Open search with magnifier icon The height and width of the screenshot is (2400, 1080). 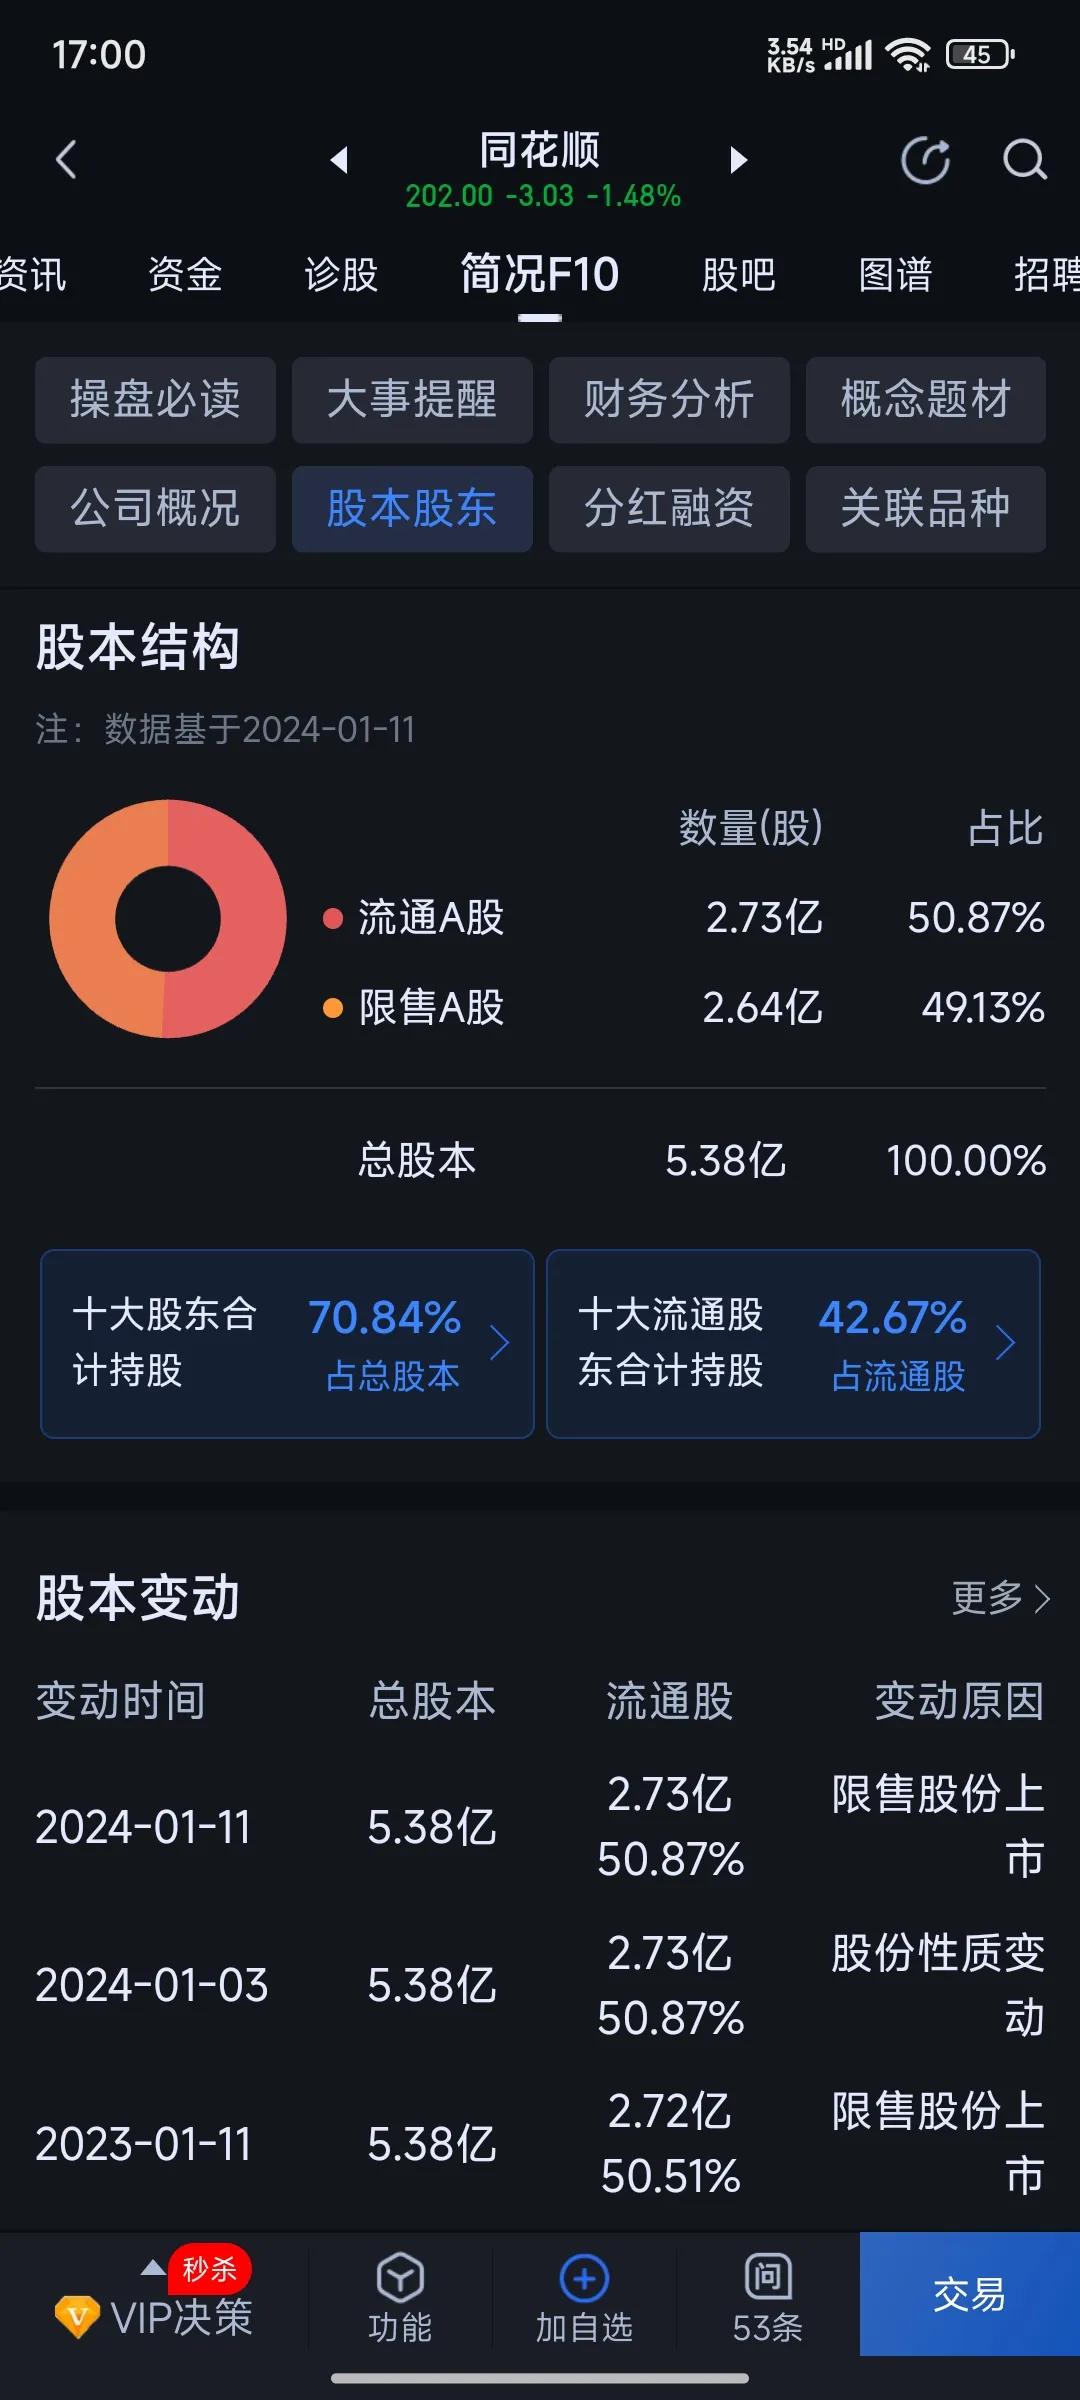pyautogui.click(x=1025, y=160)
